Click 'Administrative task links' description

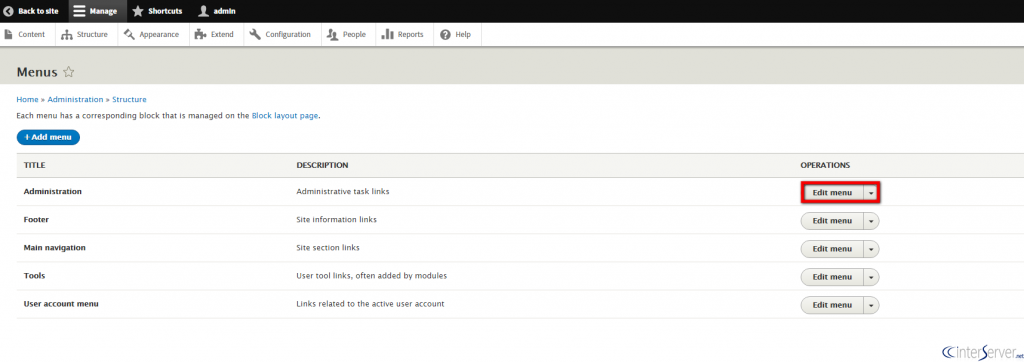click(x=343, y=192)
